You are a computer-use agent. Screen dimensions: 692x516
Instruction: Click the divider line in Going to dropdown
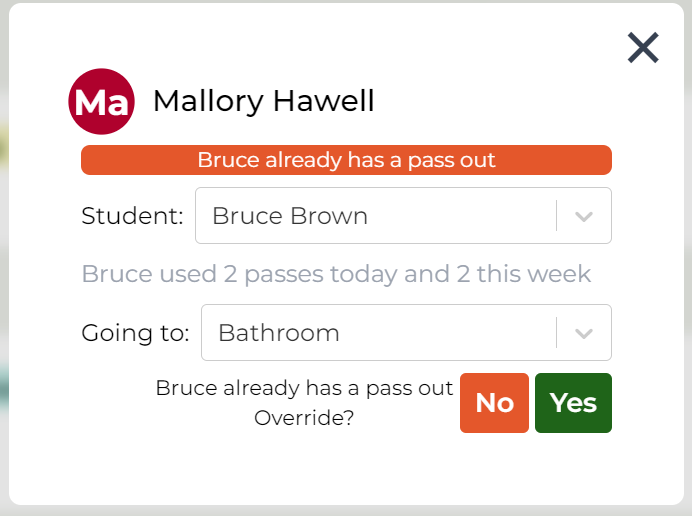(x=557, y=333)
